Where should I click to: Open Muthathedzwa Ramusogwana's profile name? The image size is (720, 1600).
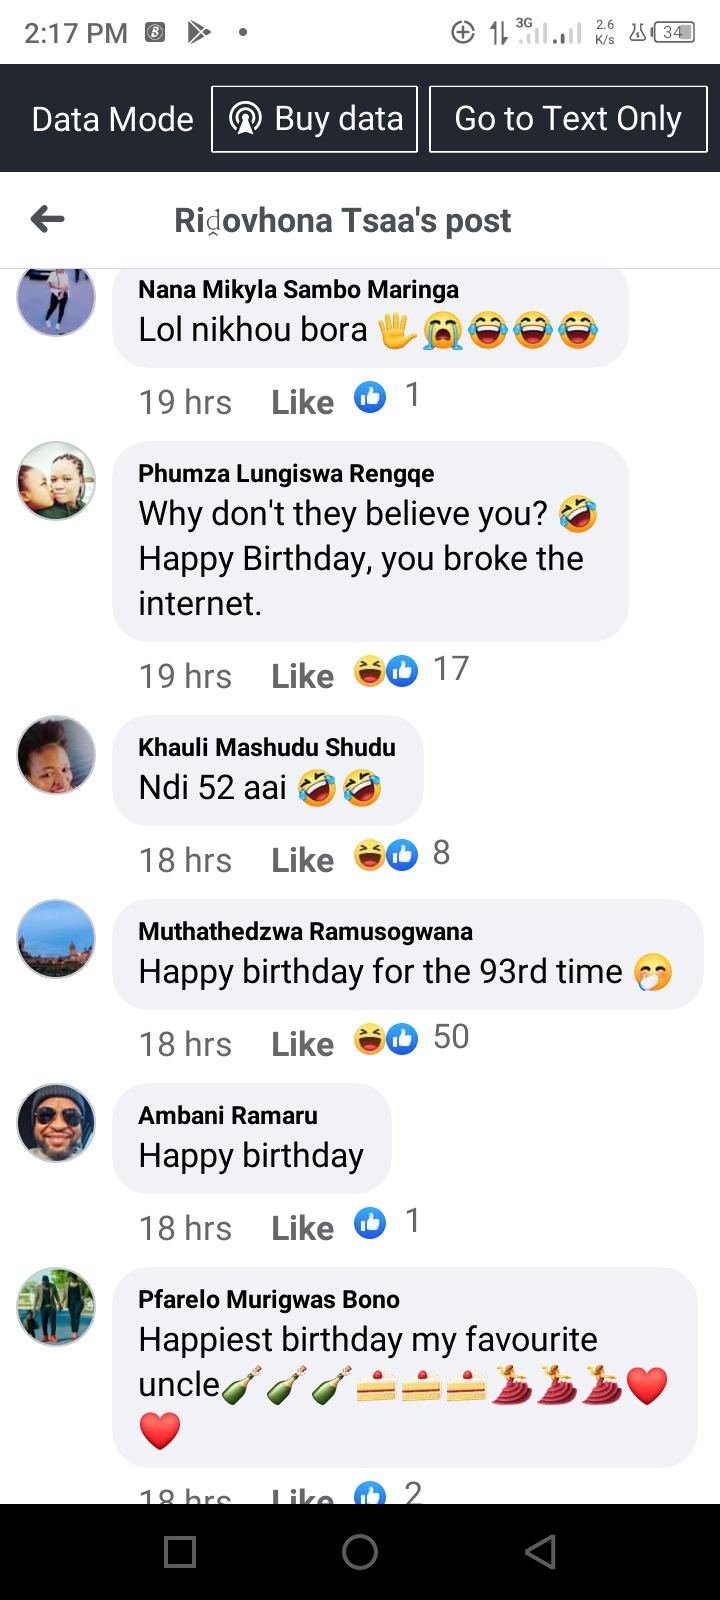(x=305, y=931)
